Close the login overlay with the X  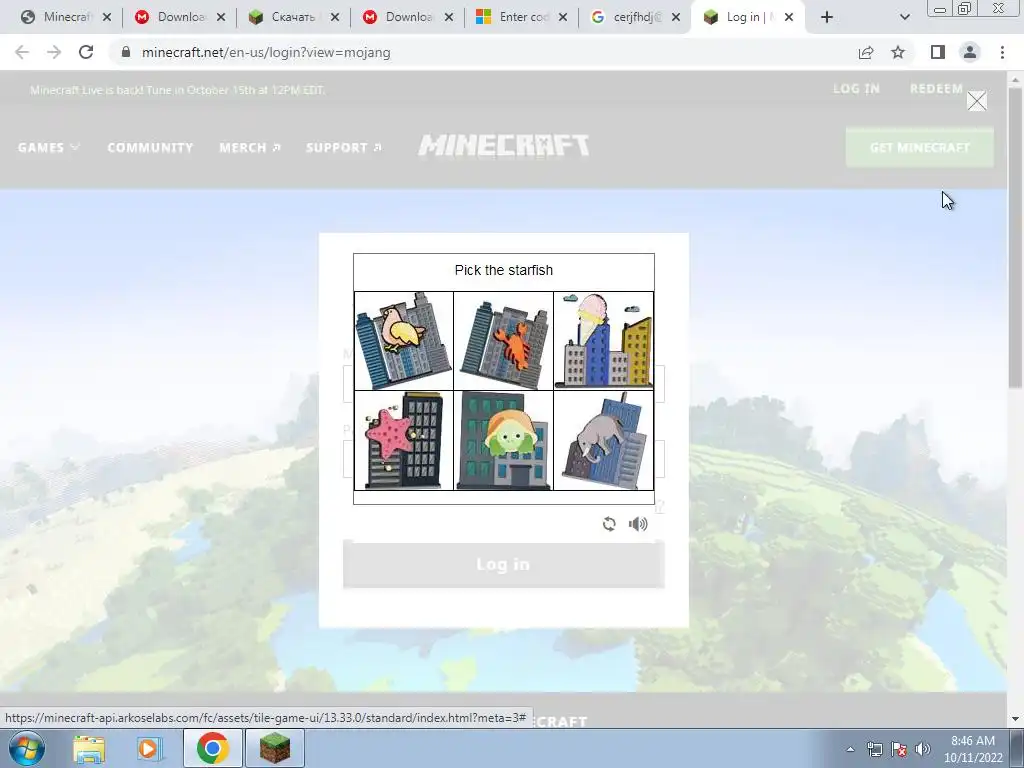coord(976,101)
